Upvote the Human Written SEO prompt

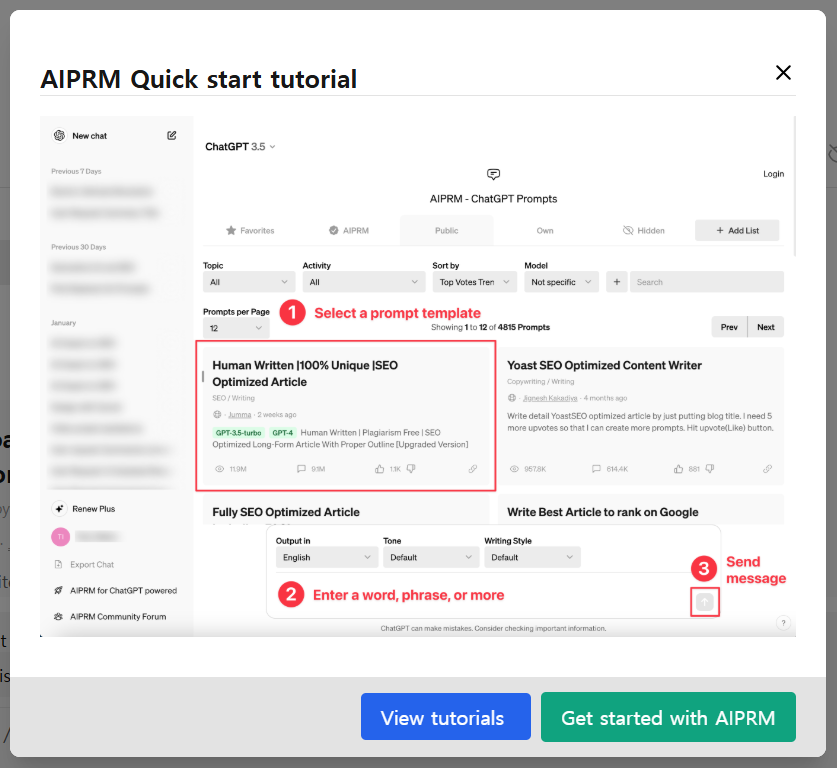(380, 469)
